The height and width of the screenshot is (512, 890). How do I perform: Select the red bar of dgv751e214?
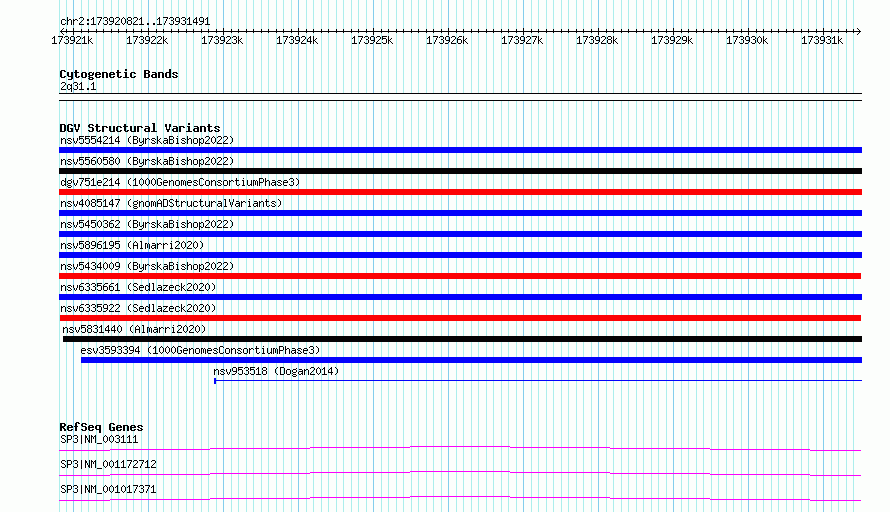coord(460,192)
